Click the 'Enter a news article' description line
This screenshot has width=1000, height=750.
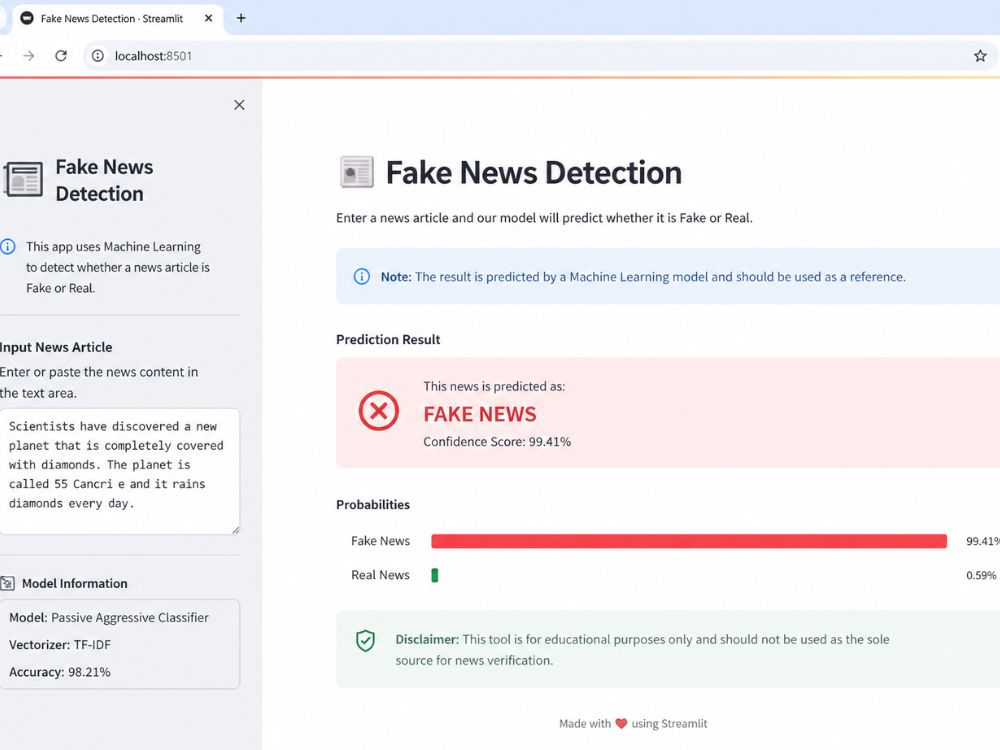544,217
